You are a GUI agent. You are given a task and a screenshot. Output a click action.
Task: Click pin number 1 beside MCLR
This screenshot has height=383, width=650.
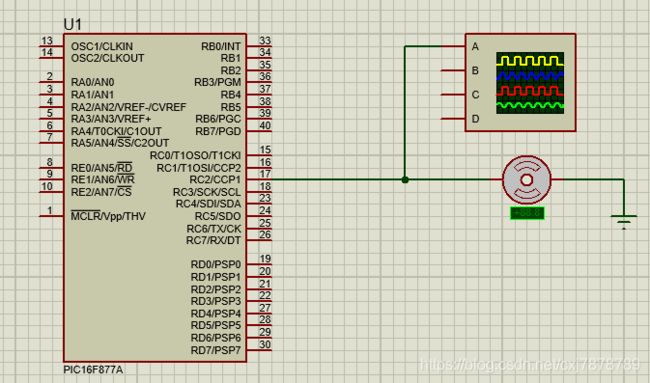pos(50,210)
